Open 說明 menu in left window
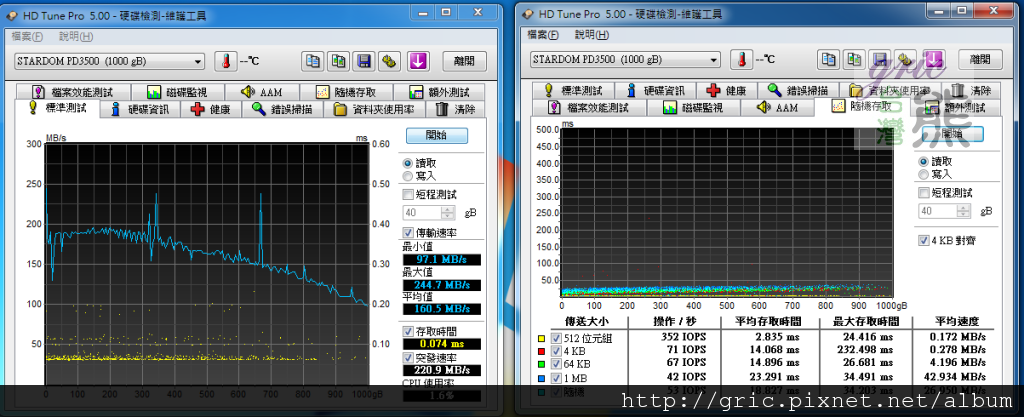 coord(76,37)
